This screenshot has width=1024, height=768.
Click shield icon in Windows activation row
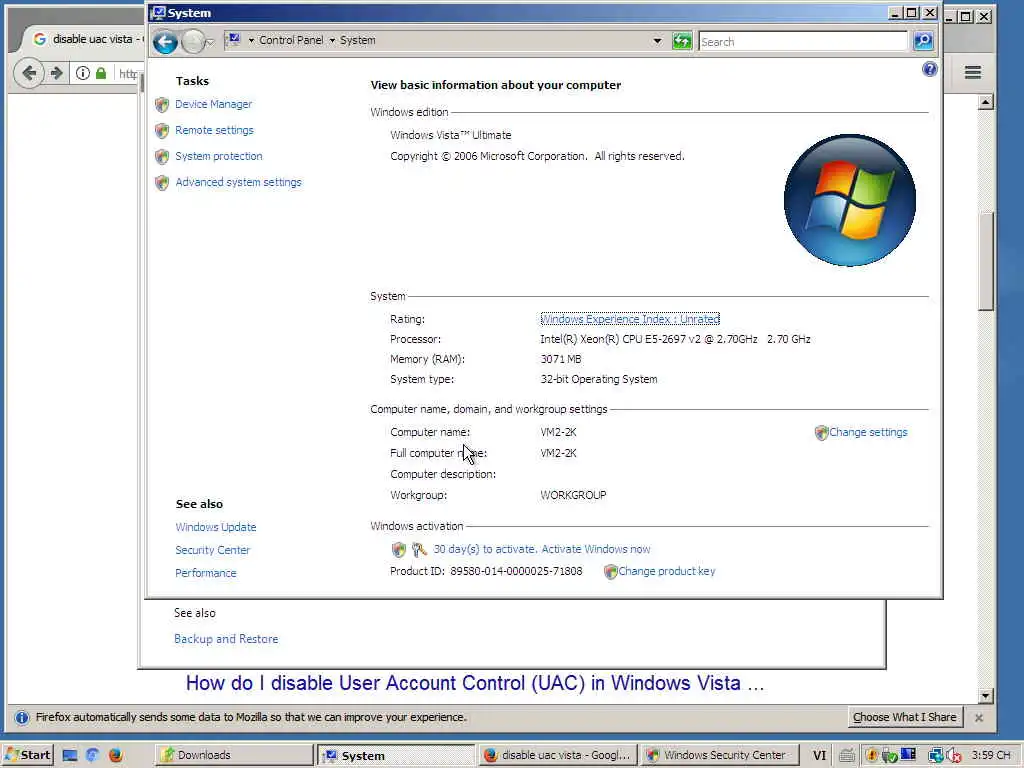[398, 550]
